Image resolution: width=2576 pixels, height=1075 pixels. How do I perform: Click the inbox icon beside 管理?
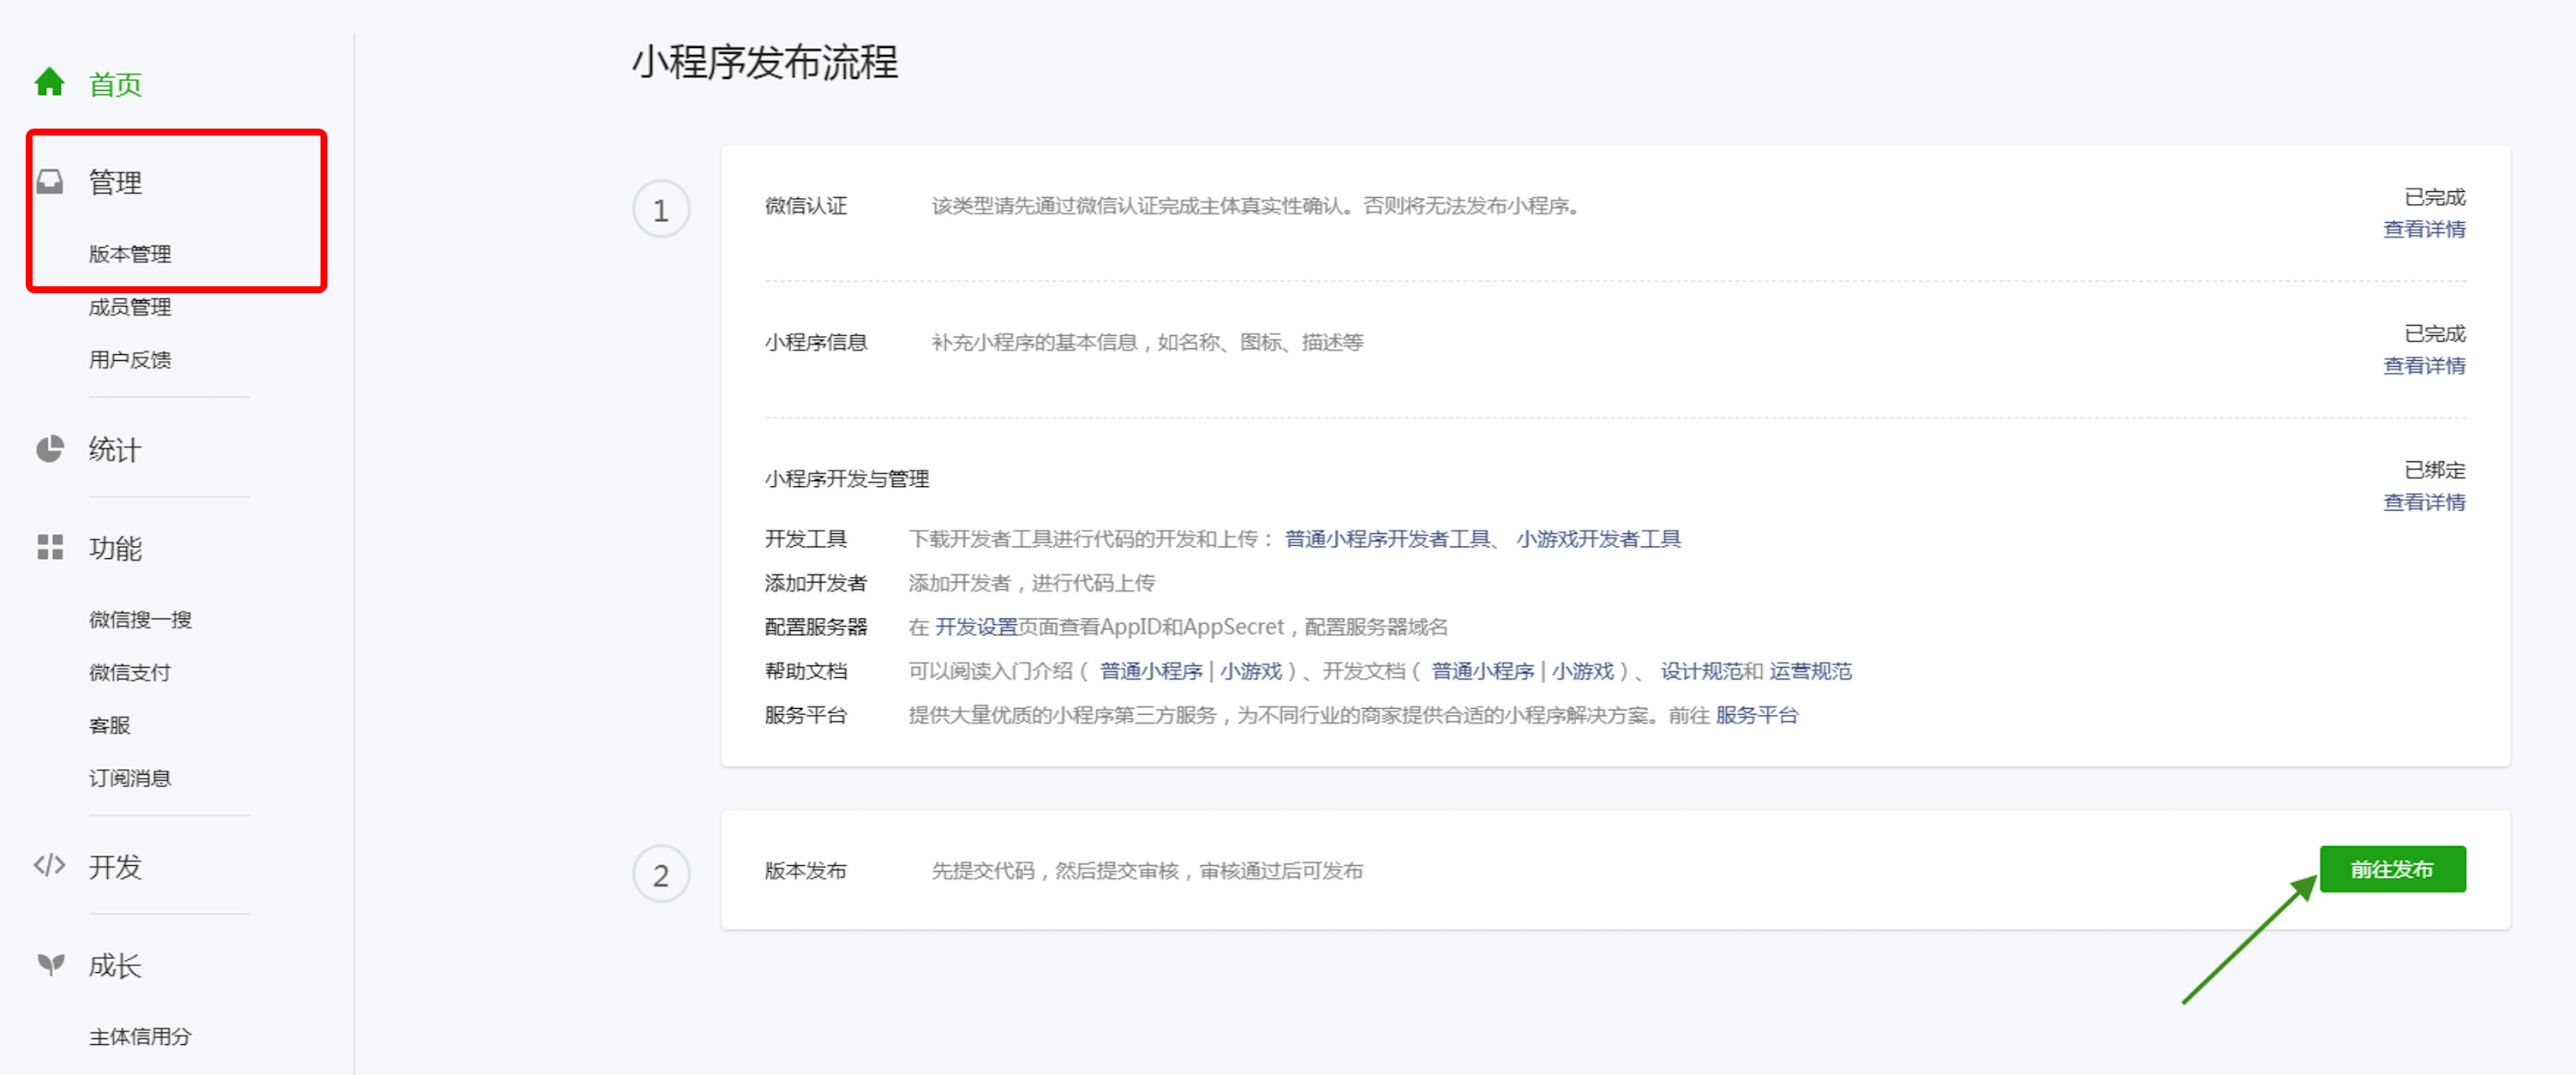pyautogui.click(x=49, y=182)
